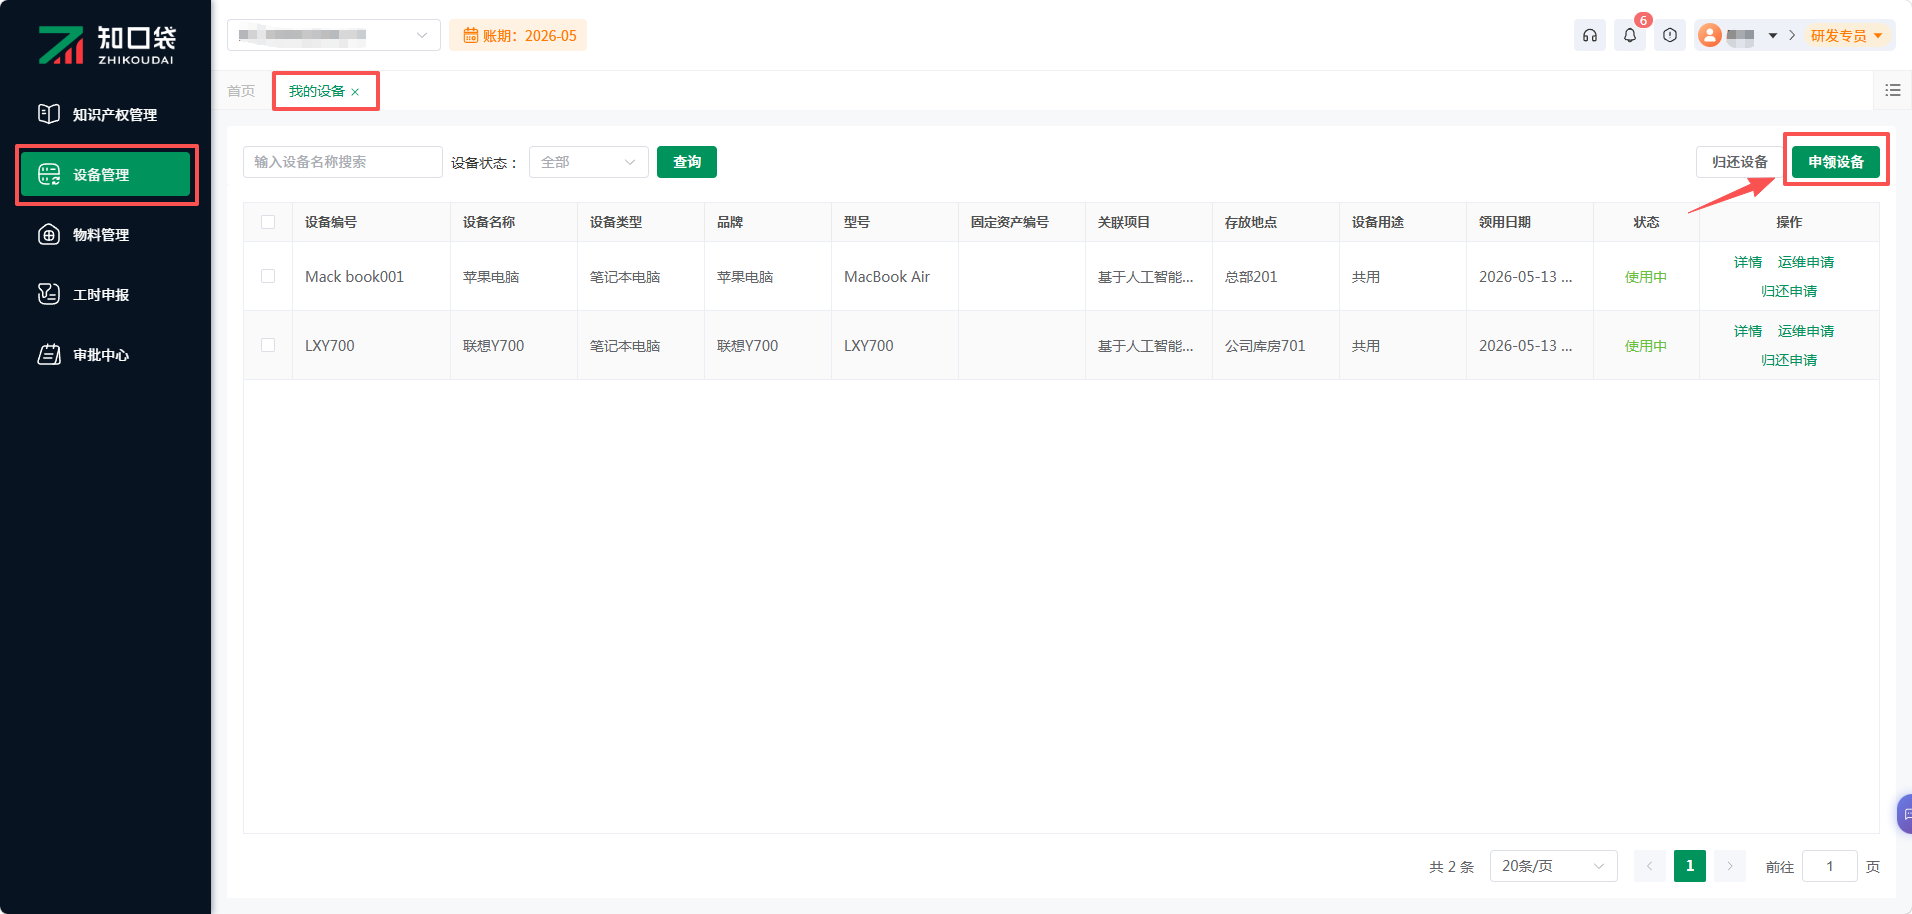Expand the user name dropdown arrow
The image size is (1912, 914).
point(1773,35)
